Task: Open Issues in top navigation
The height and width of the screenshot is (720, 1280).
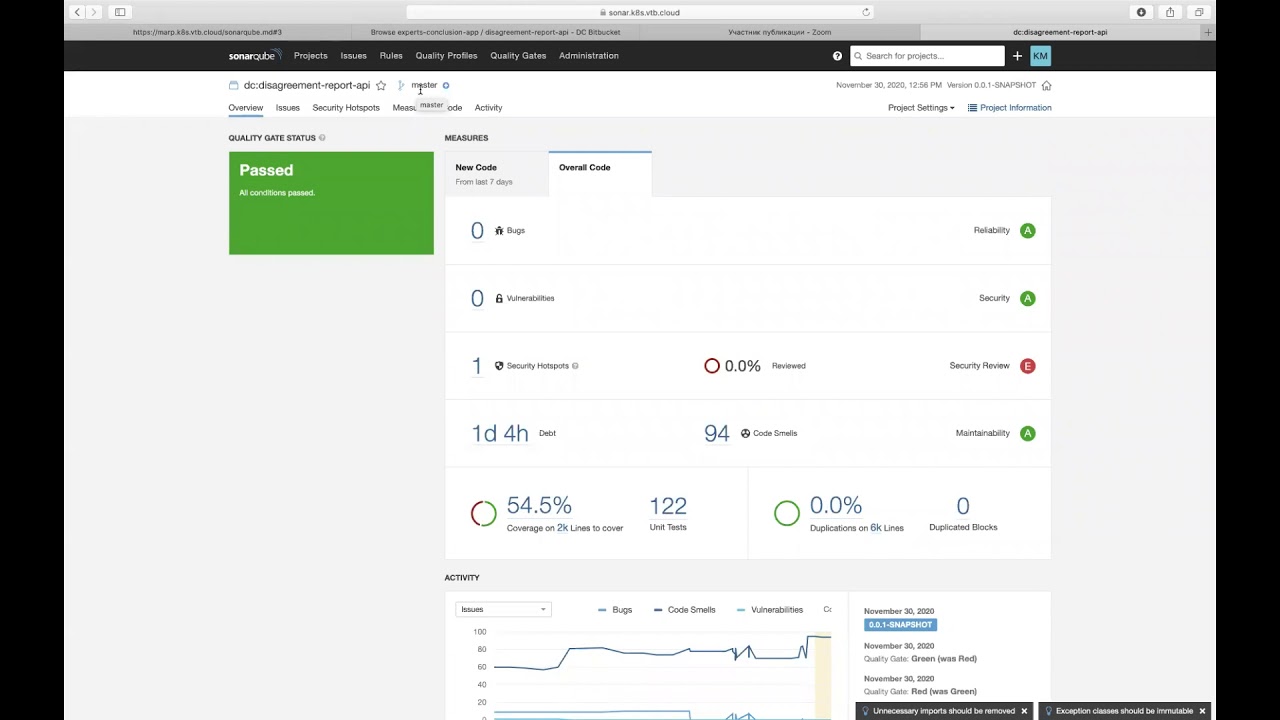Action: click(x=353, y=56)
